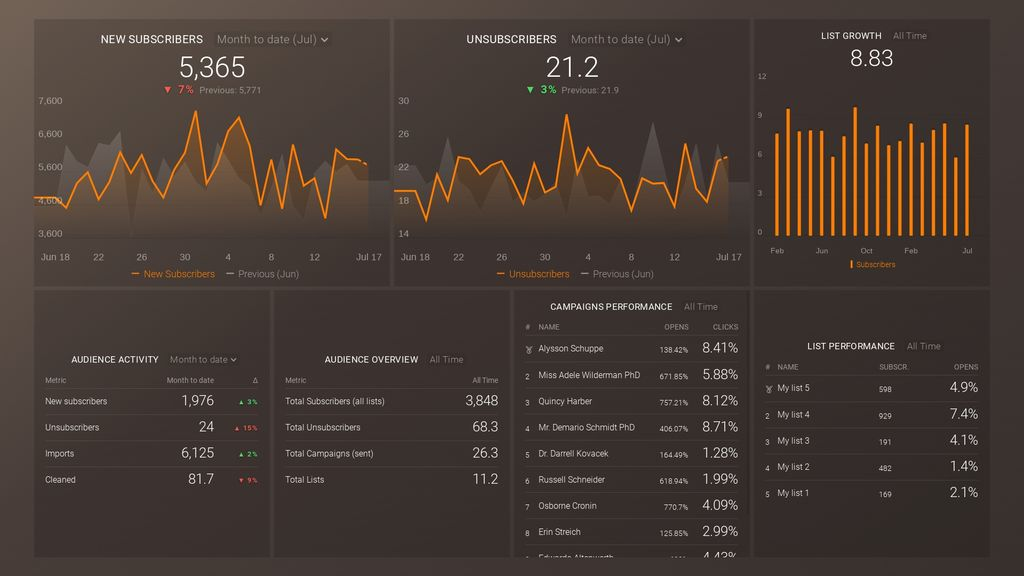This screenshot has width=1024, height=576.
Task: Click green up arrow in Imports row
Action: click(x=241, y=455)
